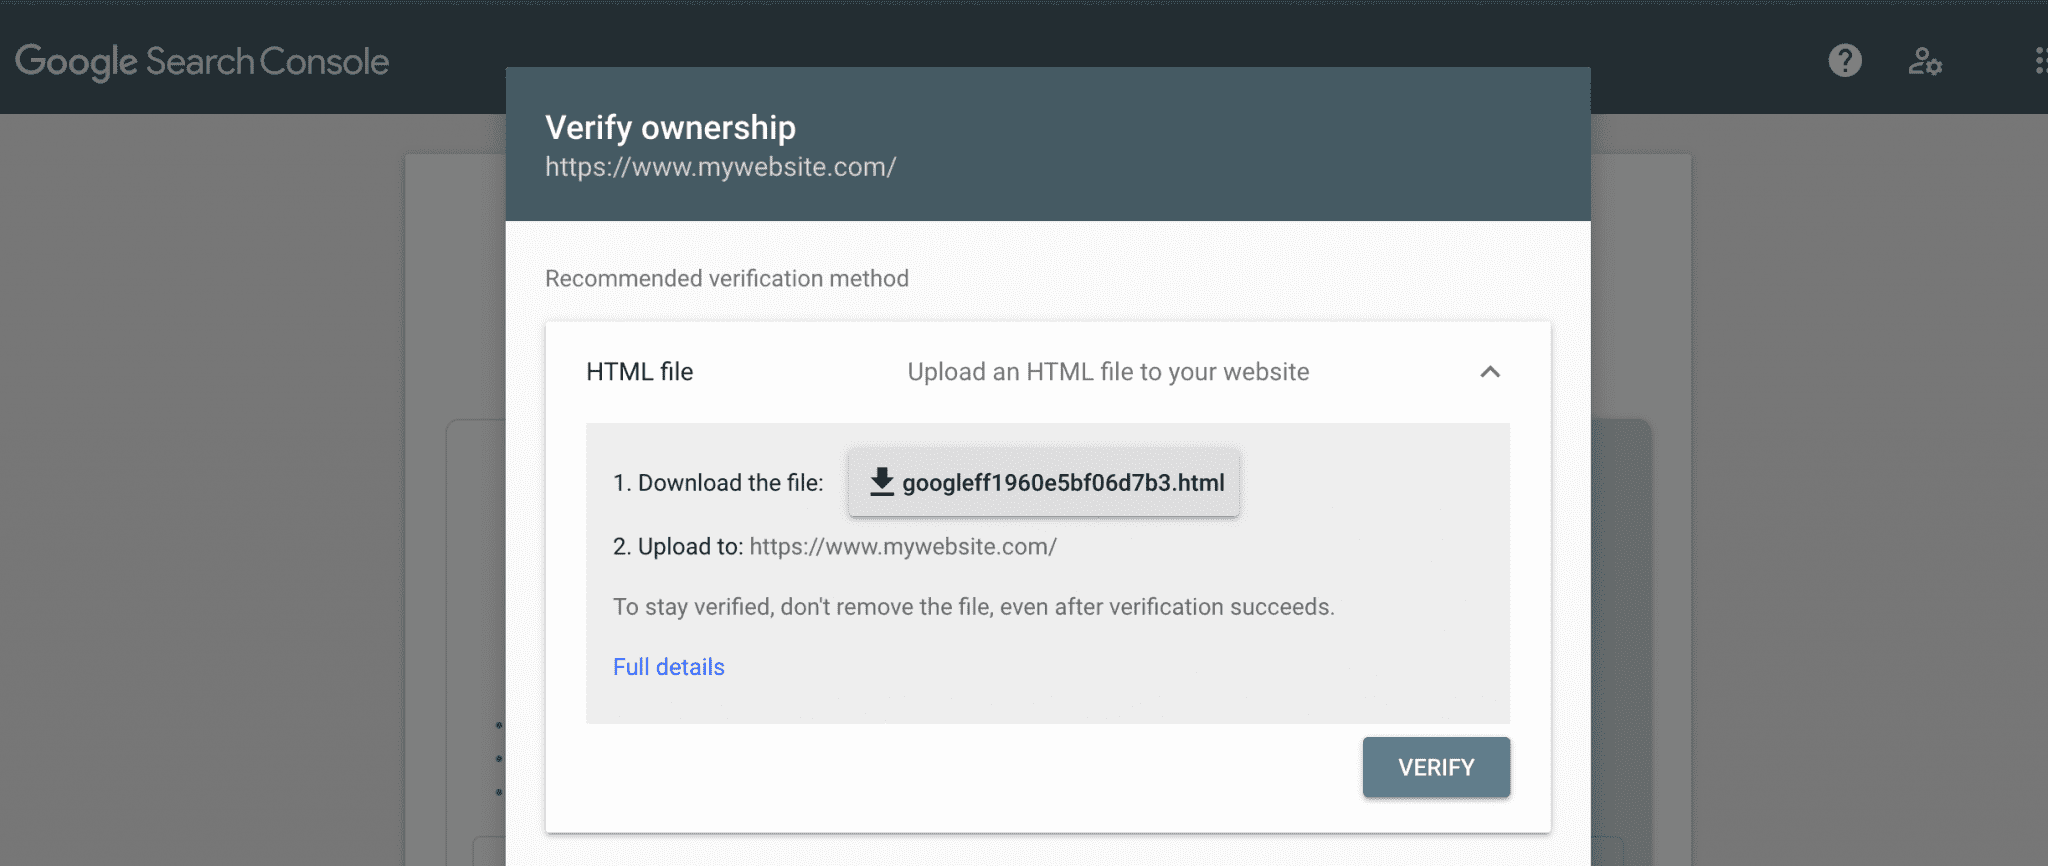The width and height of the screenshot is (2048, 866).
Task: Select the gear on the account settings icon
Action: 1935,67
